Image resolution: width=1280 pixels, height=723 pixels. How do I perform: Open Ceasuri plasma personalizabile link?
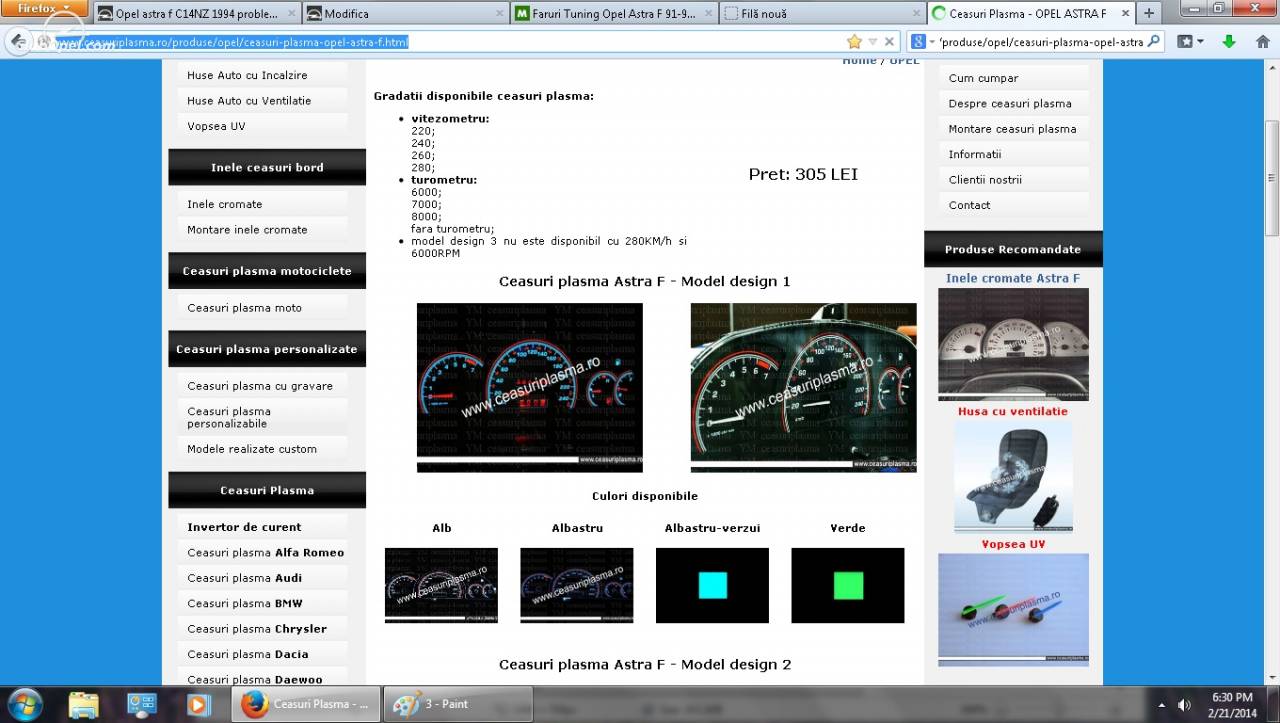pos(229,417)
